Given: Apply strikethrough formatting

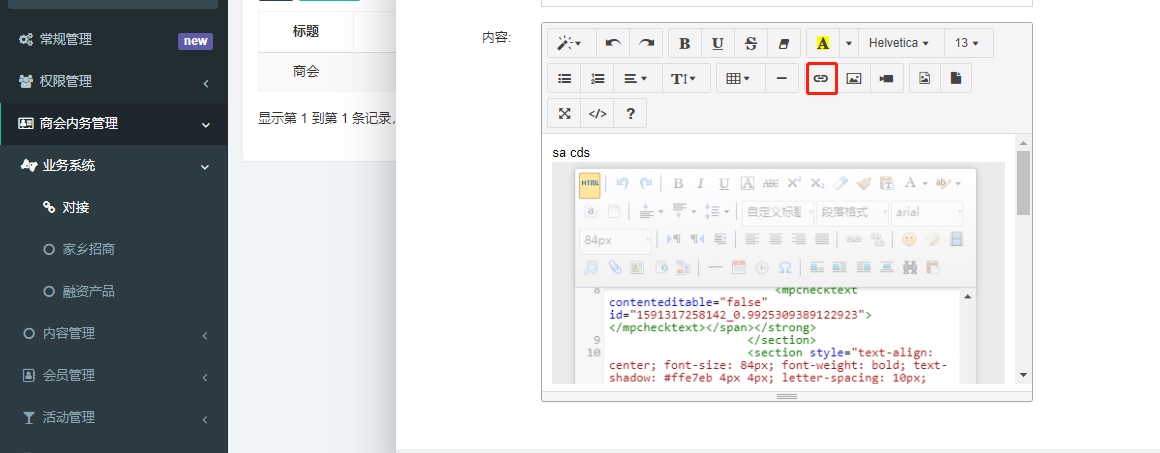Looking at the screenshot, I should [750, 43].
